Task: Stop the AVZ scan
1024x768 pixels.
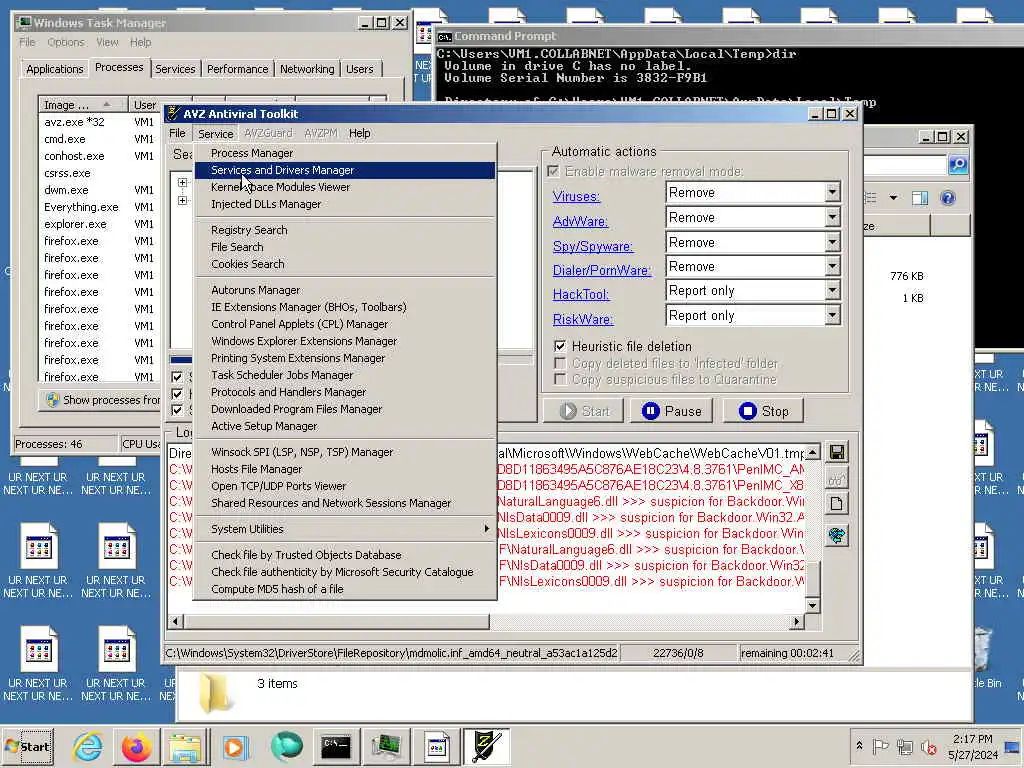Action: (x=763, y=411)
